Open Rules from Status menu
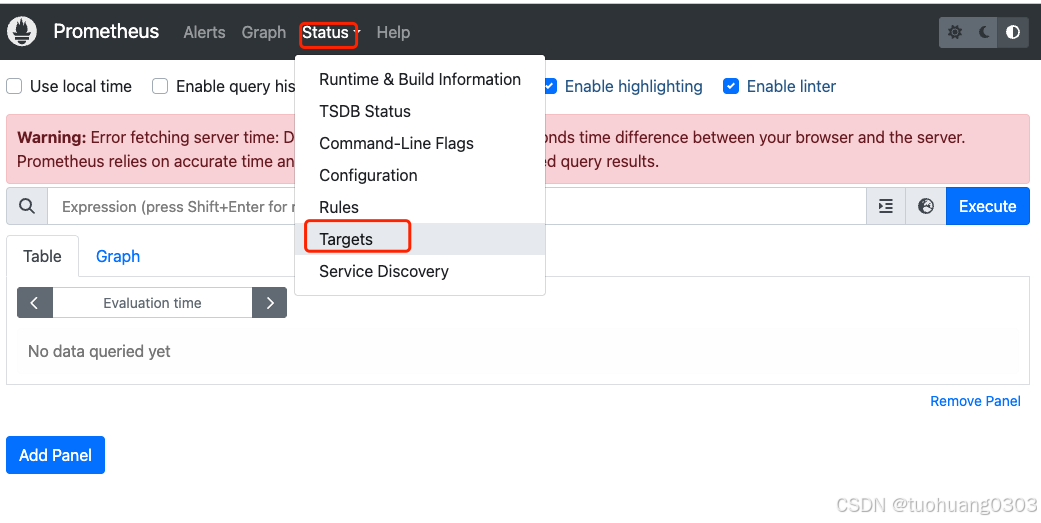 pos(420,207)
